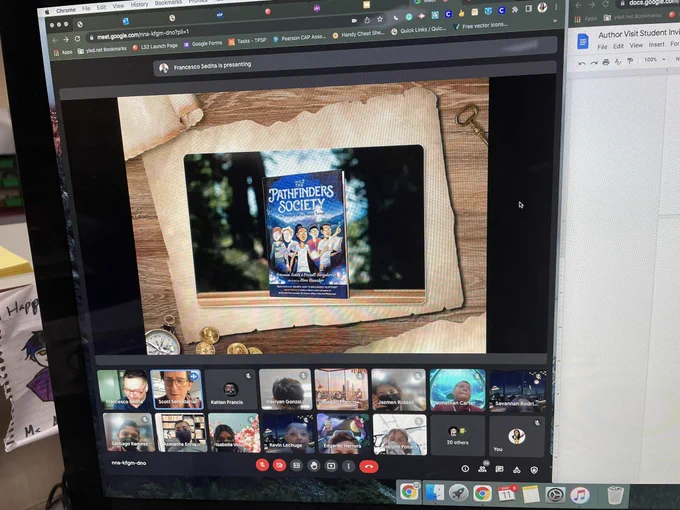Open Tasks - TPSP bookmark
Screen dimensions: 680x510
pos(248,41)
